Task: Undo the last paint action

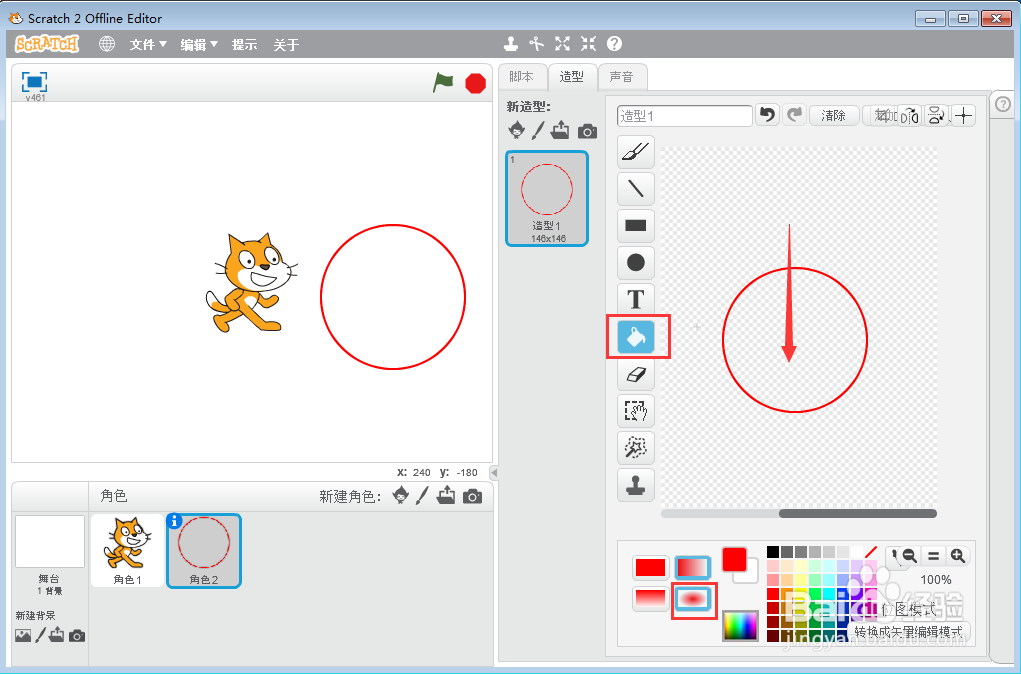Action: 768,115
